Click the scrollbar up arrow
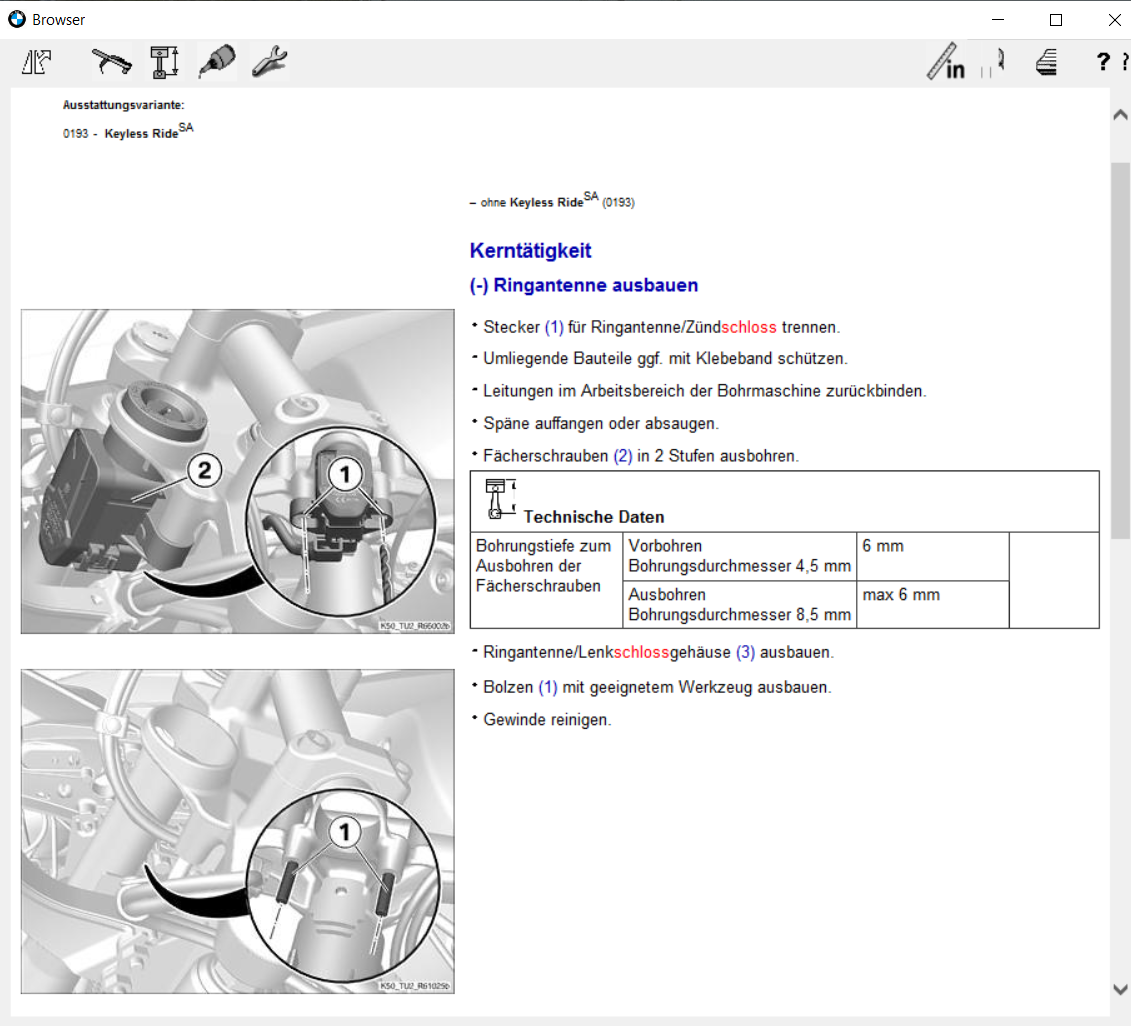Image resolution: width=1131 pixels, height=1026 pixels. pyautogui.click(x=1120, y=113)
